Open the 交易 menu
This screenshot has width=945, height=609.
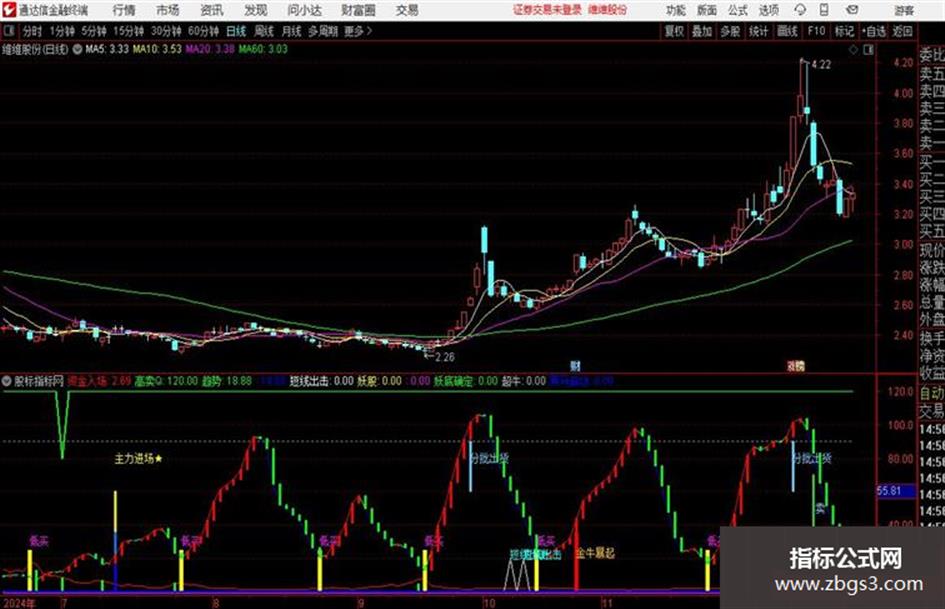407,10
